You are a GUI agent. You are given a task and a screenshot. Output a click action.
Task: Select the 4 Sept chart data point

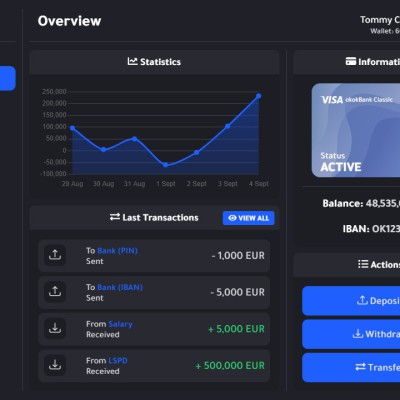pyautogui.click(x=259, y=96)
